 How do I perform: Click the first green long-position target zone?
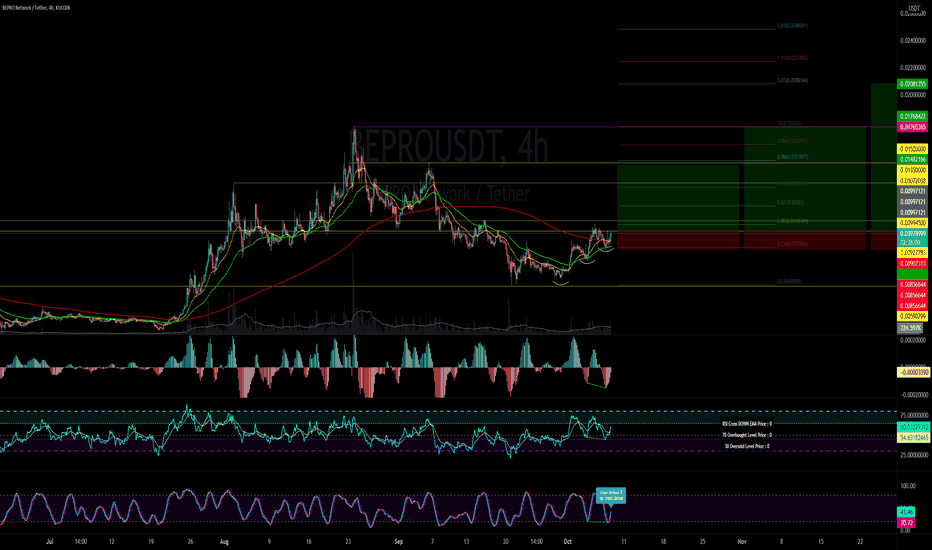coord(678,199)
